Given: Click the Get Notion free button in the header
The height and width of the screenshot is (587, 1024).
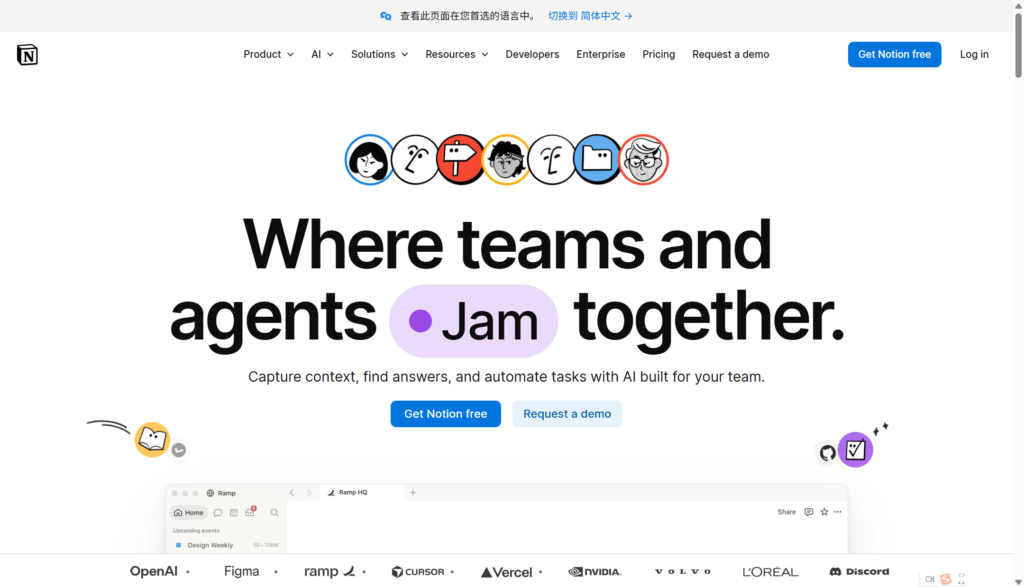Looking at the screenshot, I should [894, 54].
